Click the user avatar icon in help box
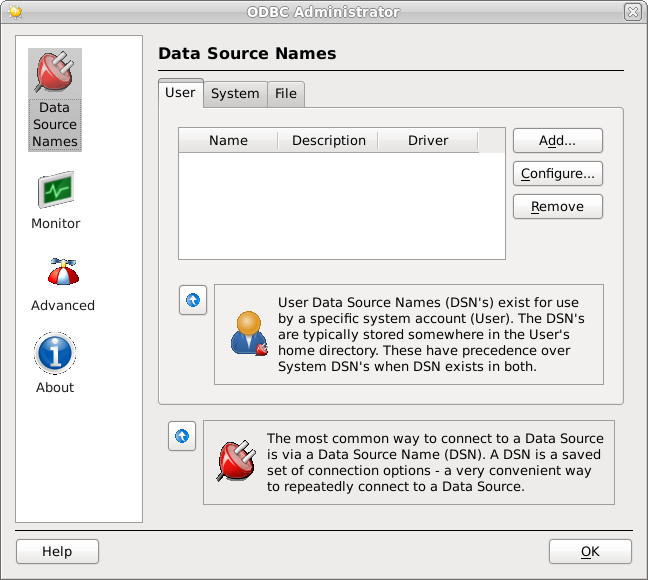The width and height of the screenshot is (648, 580). coord(249,333)
